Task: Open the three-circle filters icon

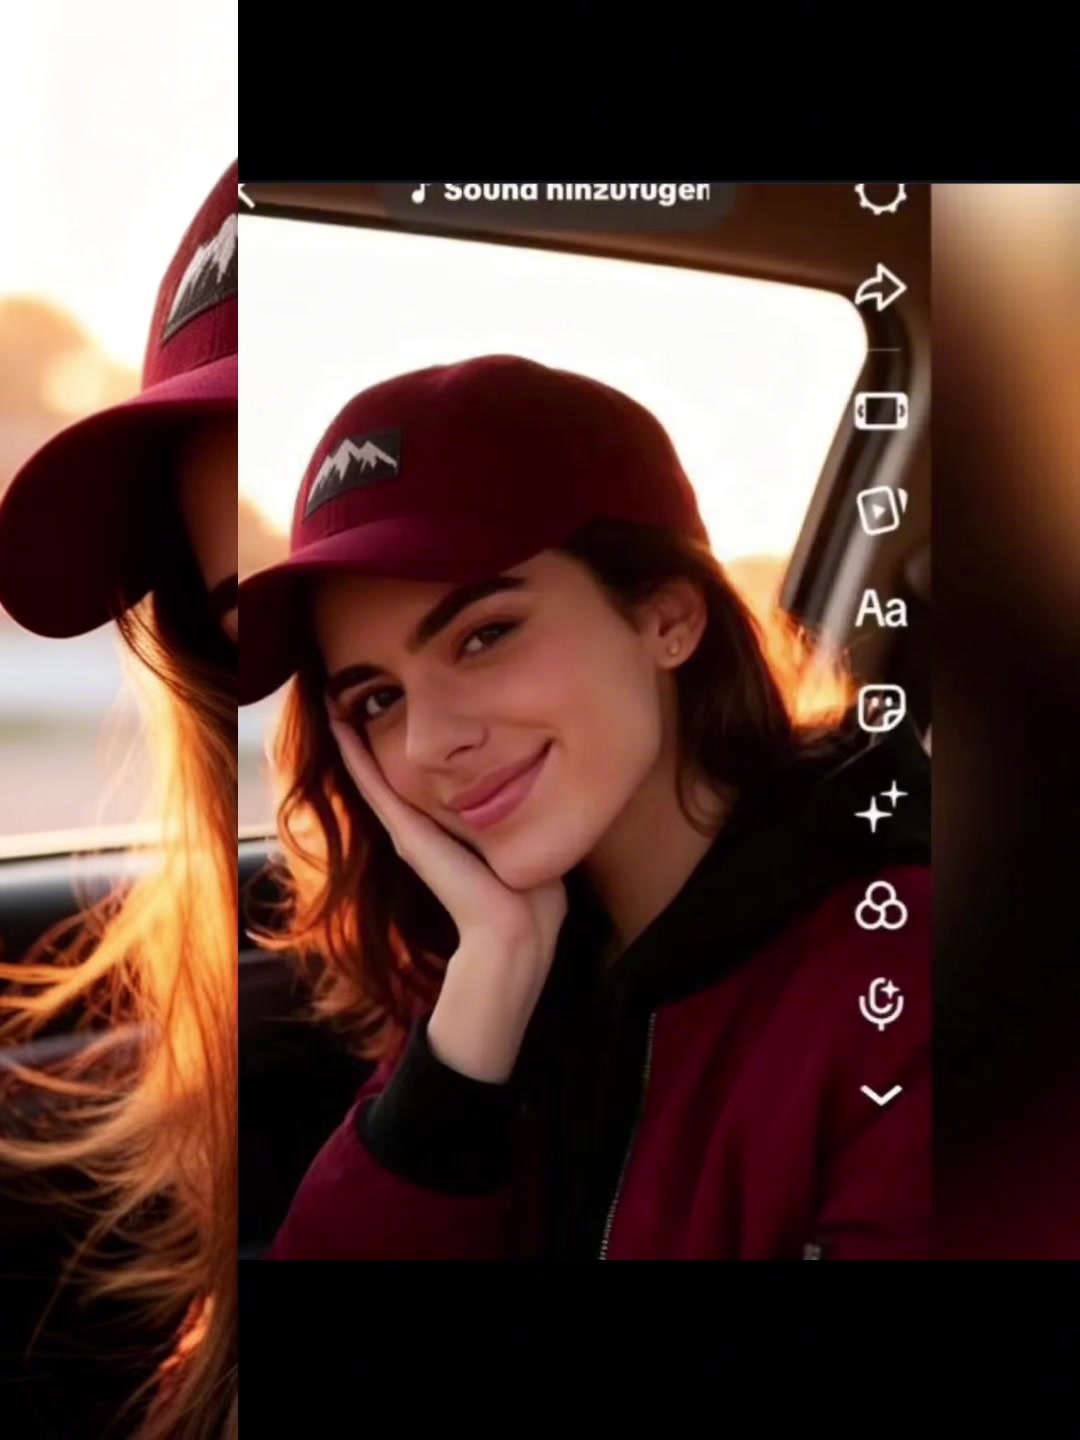Action: click(881, 906)
